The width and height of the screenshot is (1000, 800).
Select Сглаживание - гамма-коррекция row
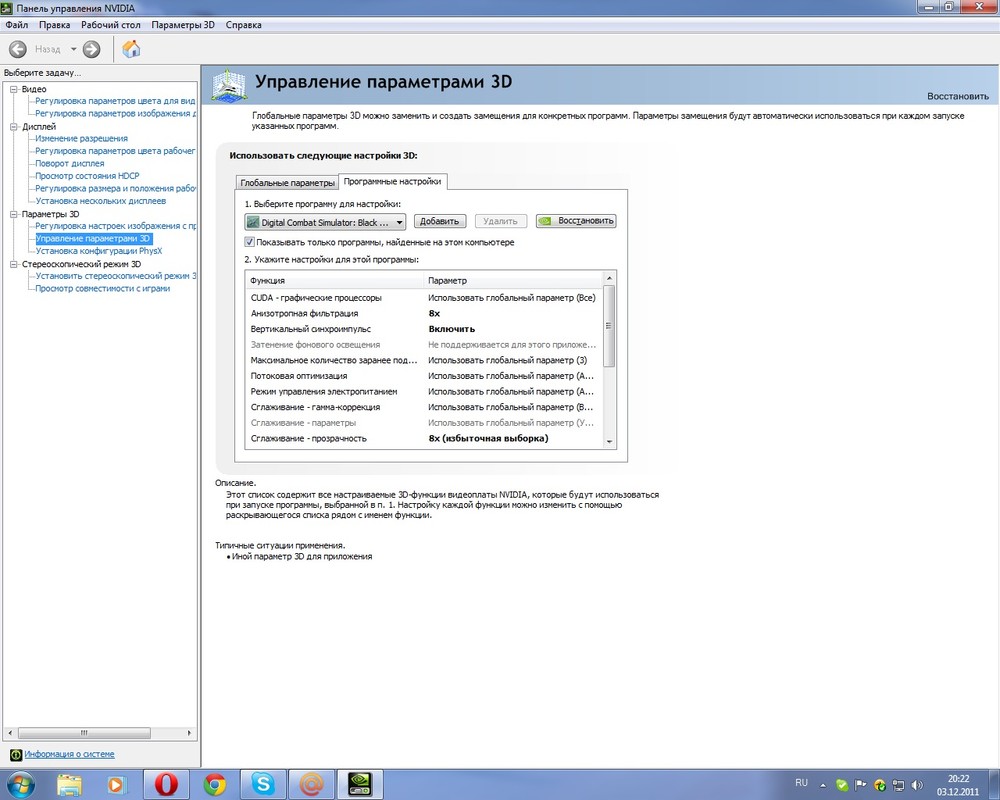click(423, 407)
